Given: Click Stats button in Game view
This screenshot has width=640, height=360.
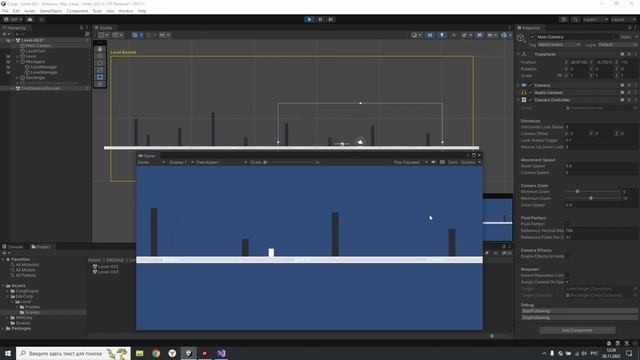Looking at the screenshot, I should 453,162.
